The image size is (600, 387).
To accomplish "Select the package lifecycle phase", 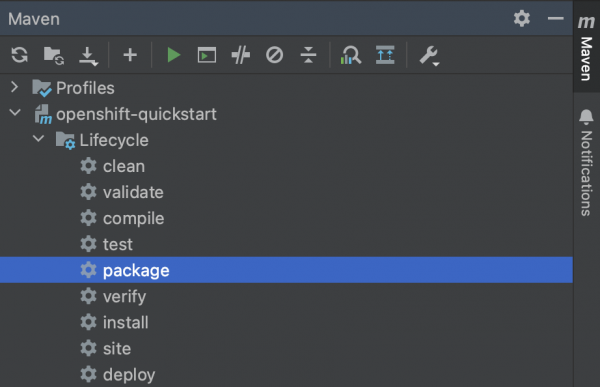I will point(286,270).
